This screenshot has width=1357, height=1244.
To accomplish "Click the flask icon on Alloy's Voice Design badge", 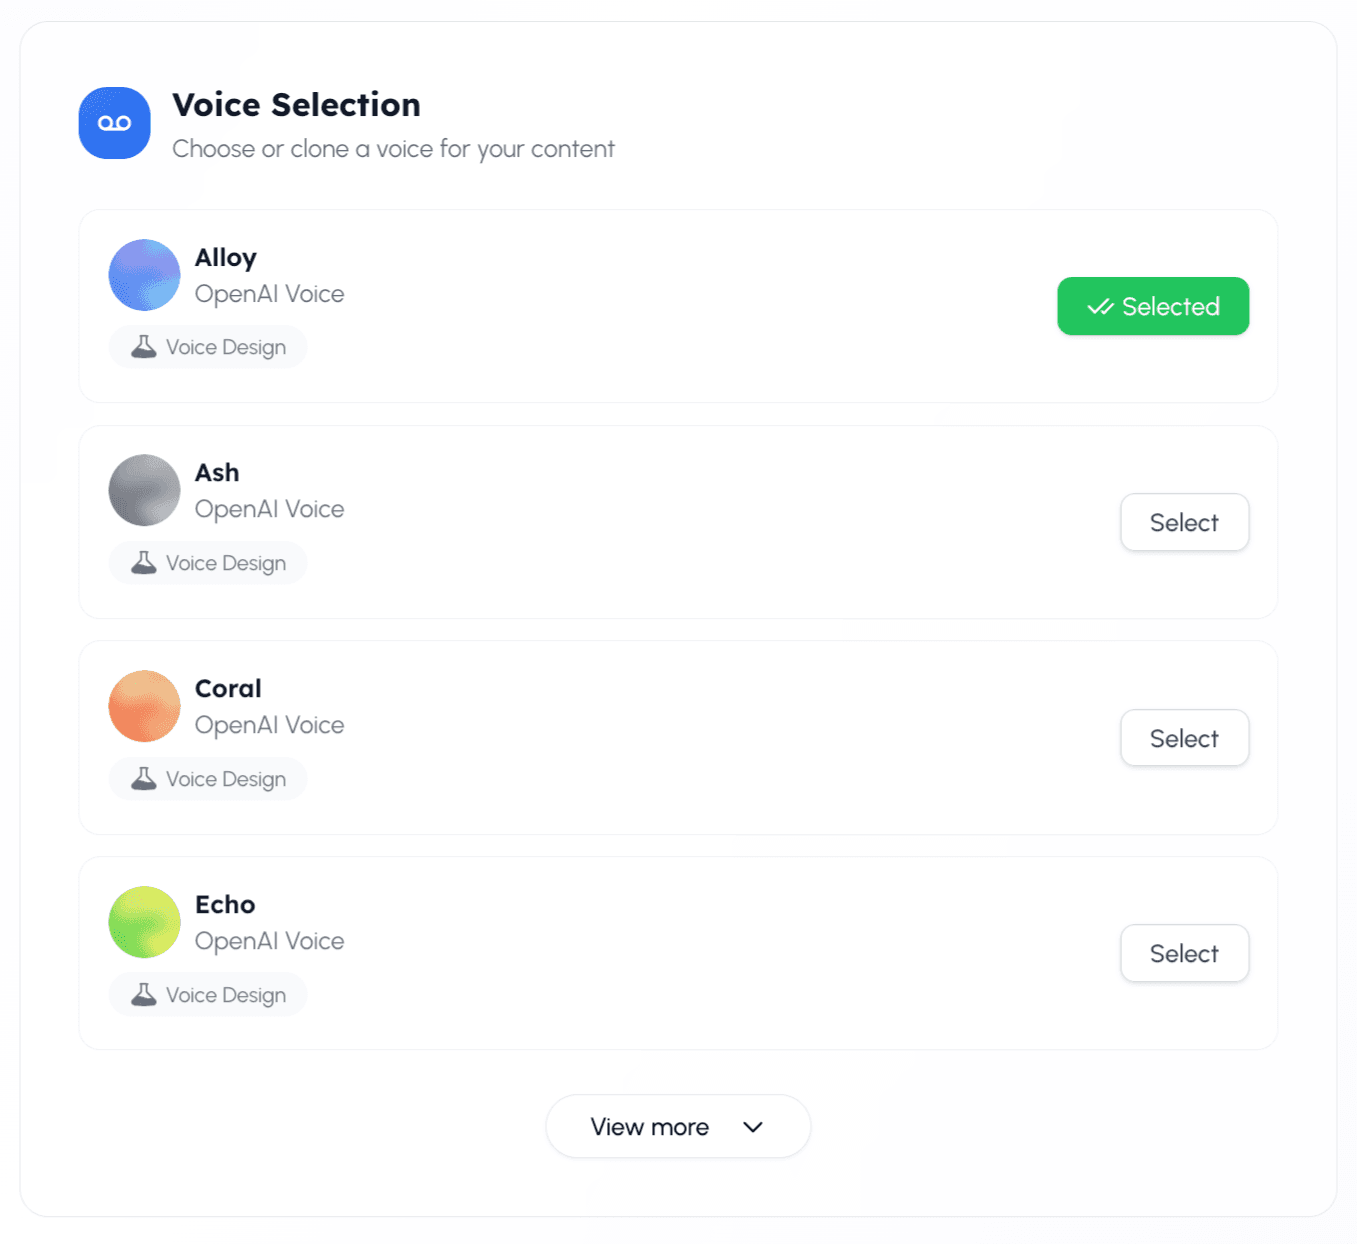I will pyautogui.click(x=142, y=346).
